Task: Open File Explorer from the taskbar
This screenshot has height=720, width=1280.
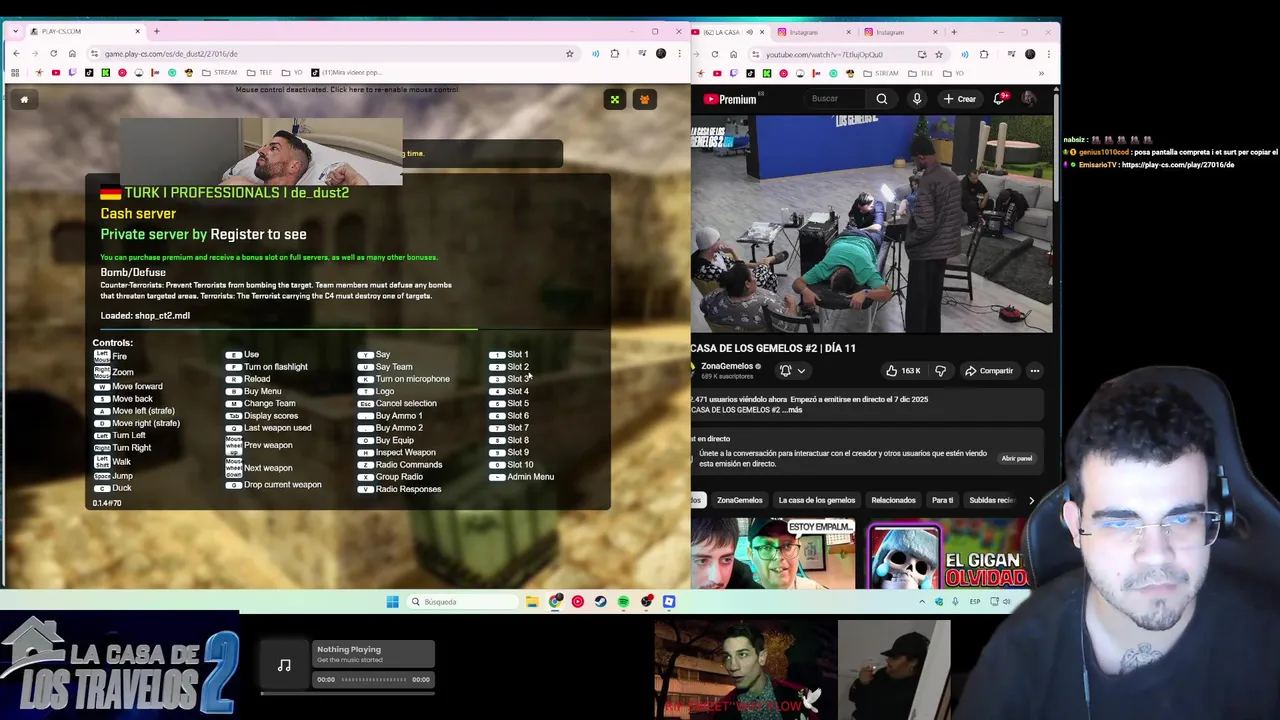Action: pyautogui.click(x=532, y=602)
